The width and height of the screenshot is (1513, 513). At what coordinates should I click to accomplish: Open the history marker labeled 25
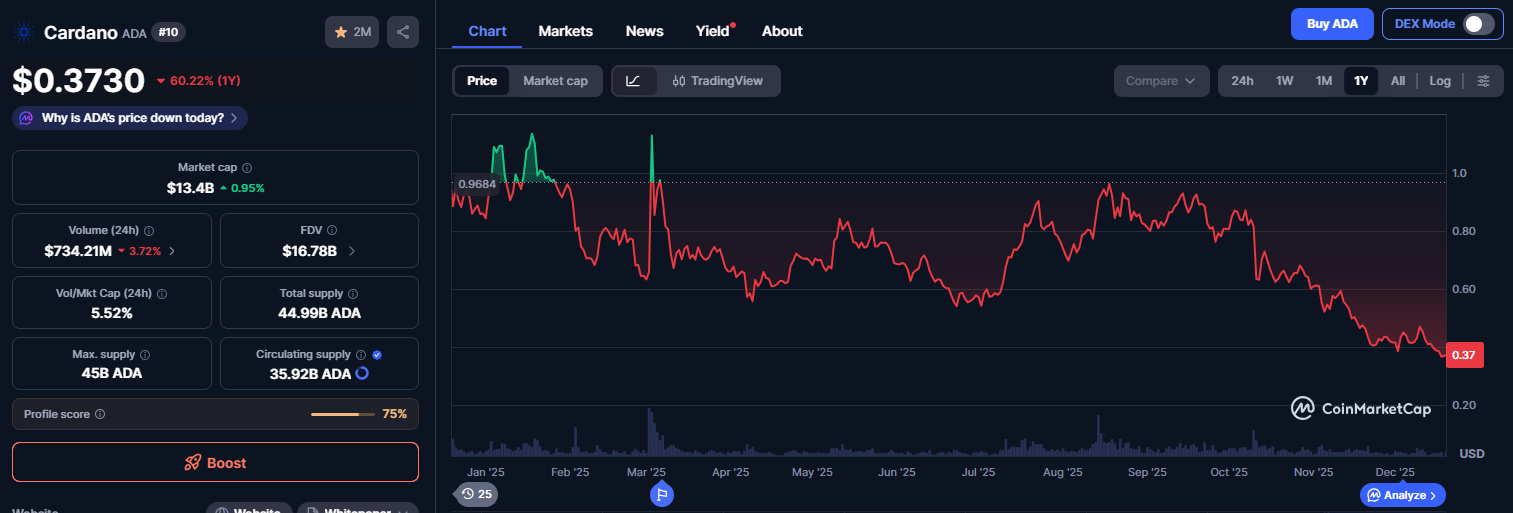click(476, 494)
